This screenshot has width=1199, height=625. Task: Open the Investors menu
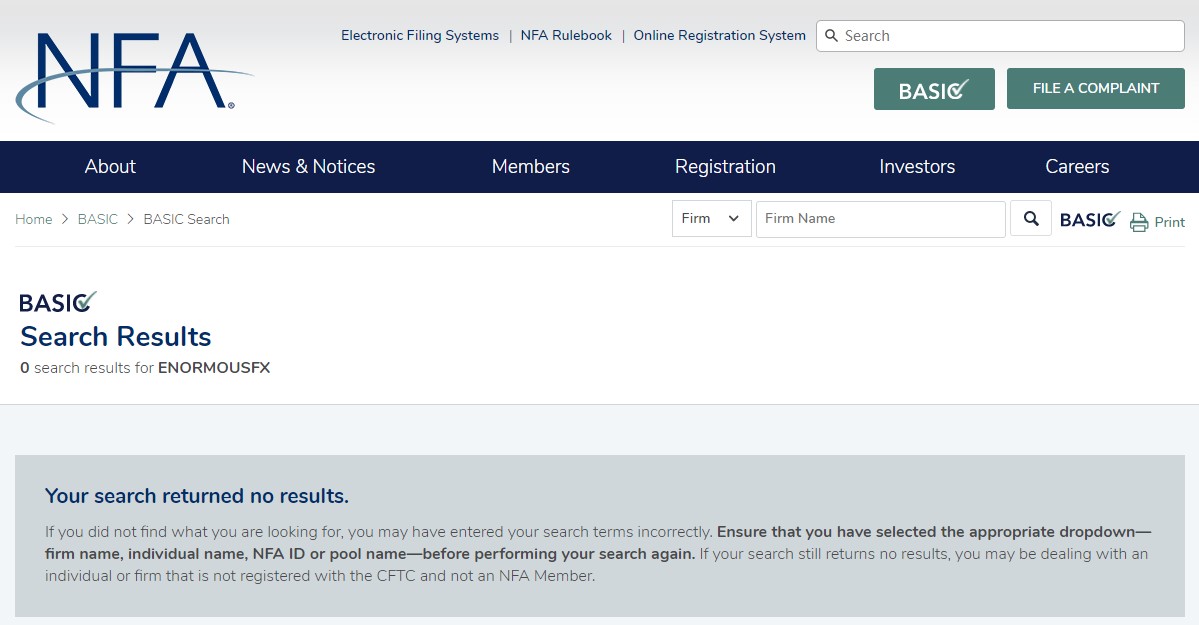[917, 167]
